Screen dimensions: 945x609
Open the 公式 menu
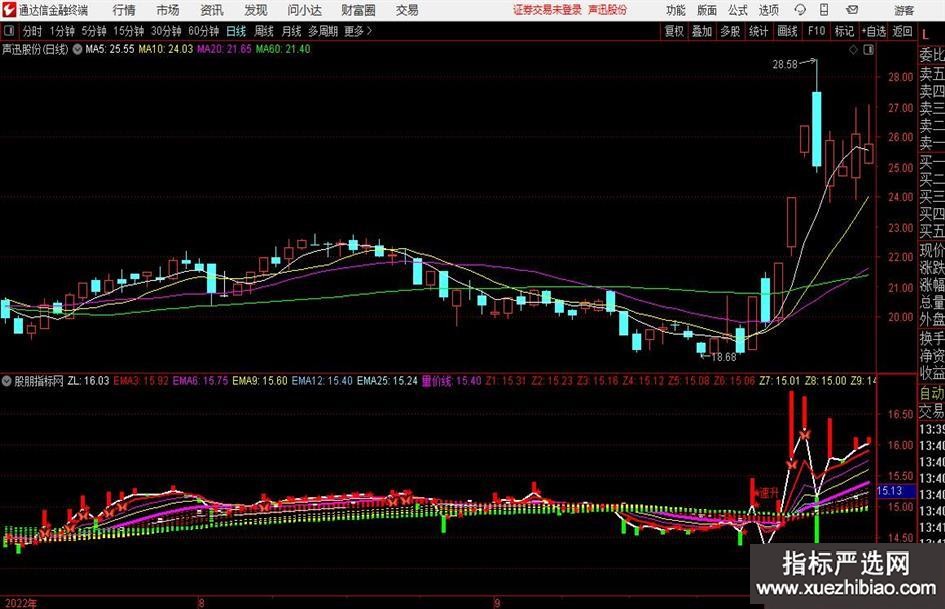pyautogui.click(x=737, y=10)
